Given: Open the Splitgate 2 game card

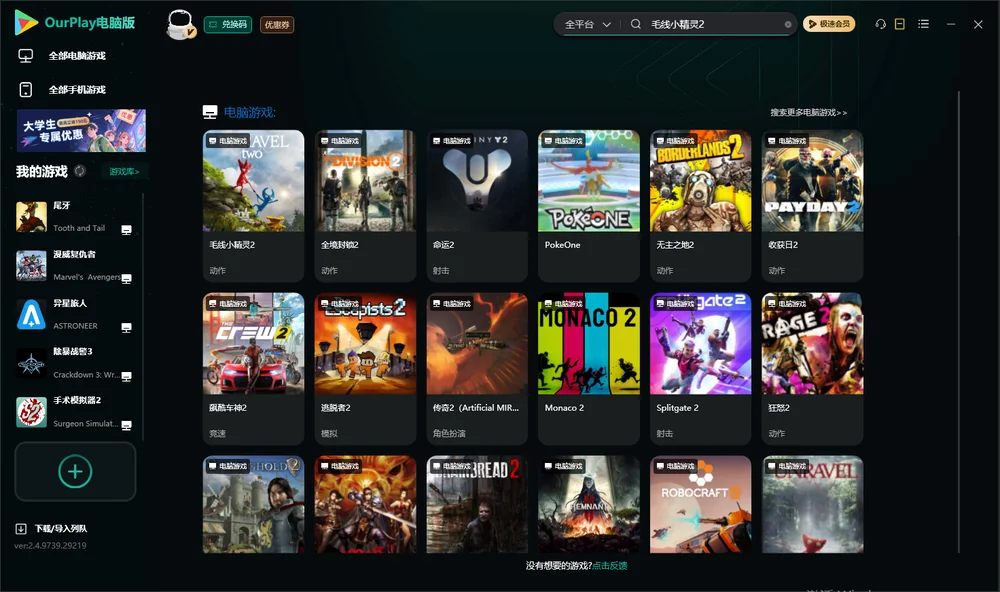Looking at the screenshot, I should coord(700,368).
